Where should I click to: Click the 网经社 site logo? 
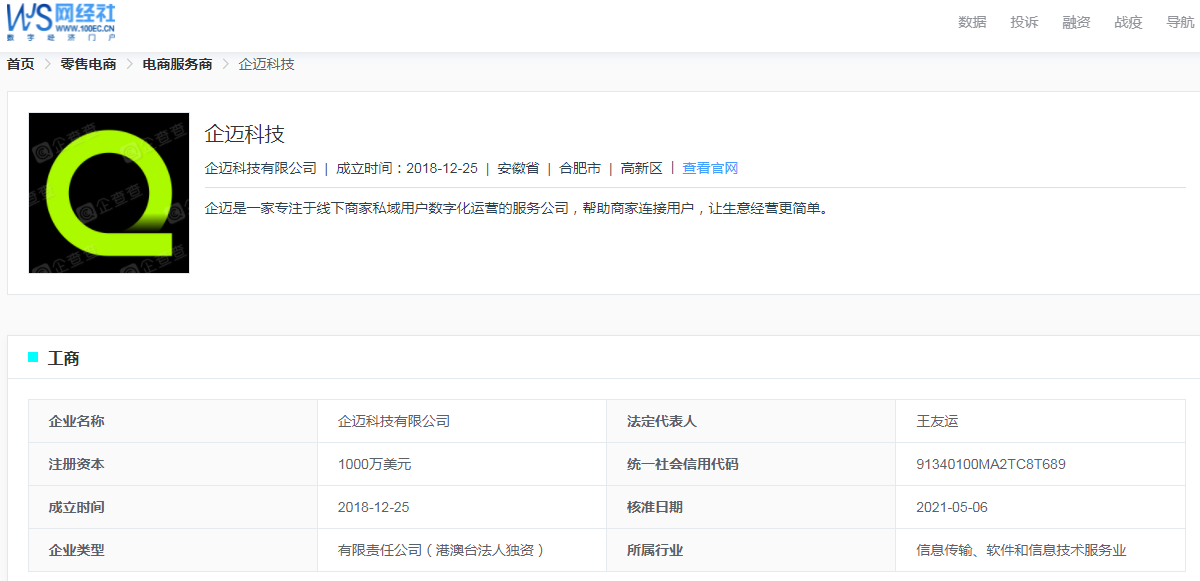click(63, 21)
